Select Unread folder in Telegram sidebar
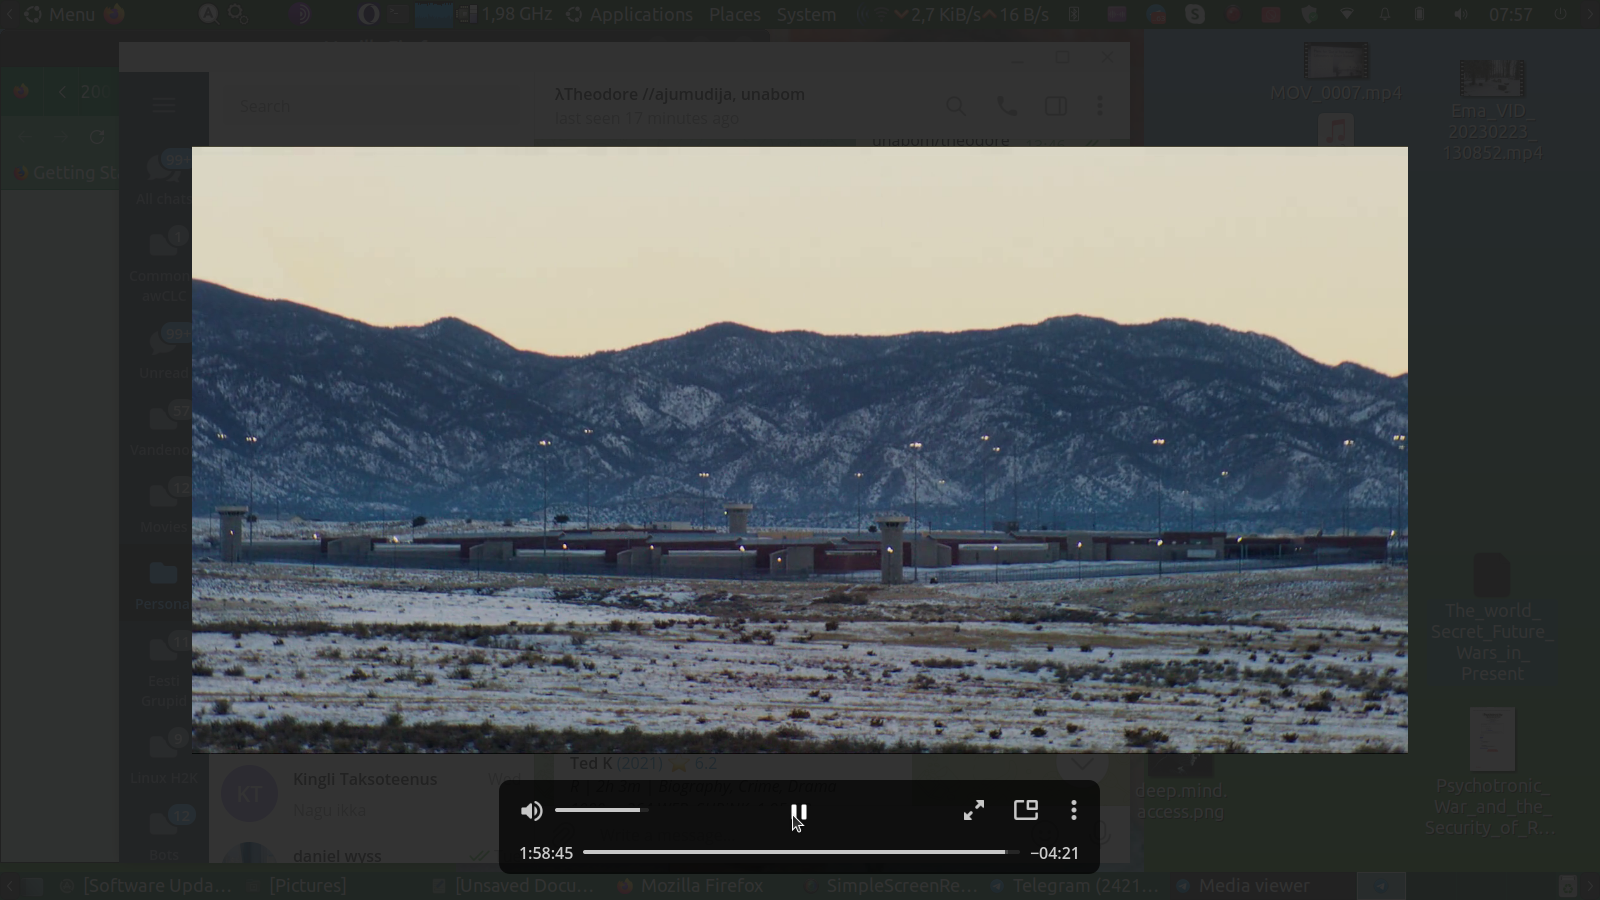The image size is (1600, 900). (164, 353)
